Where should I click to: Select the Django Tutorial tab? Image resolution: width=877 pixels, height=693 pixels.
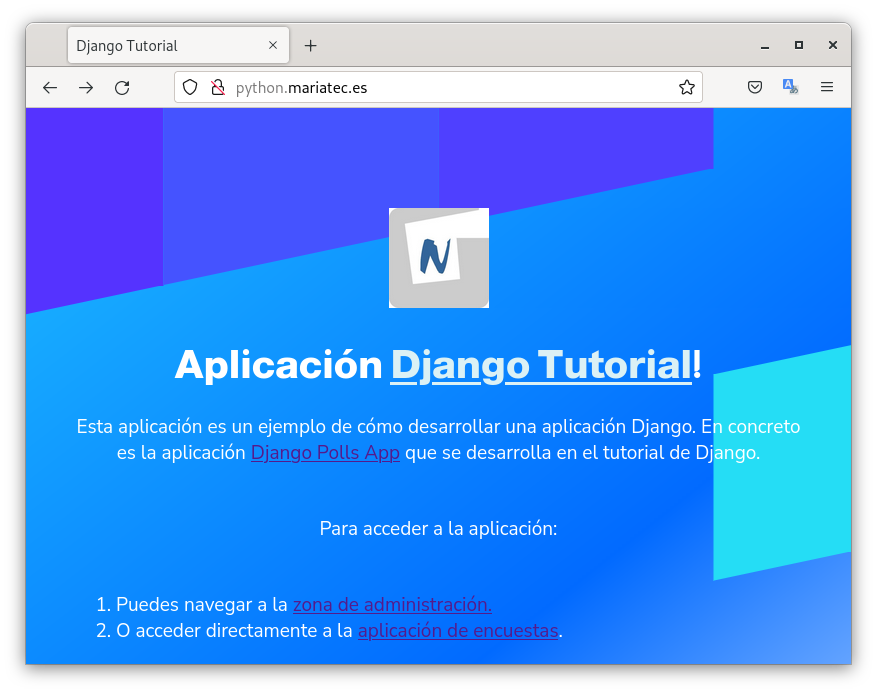[160, 46]
